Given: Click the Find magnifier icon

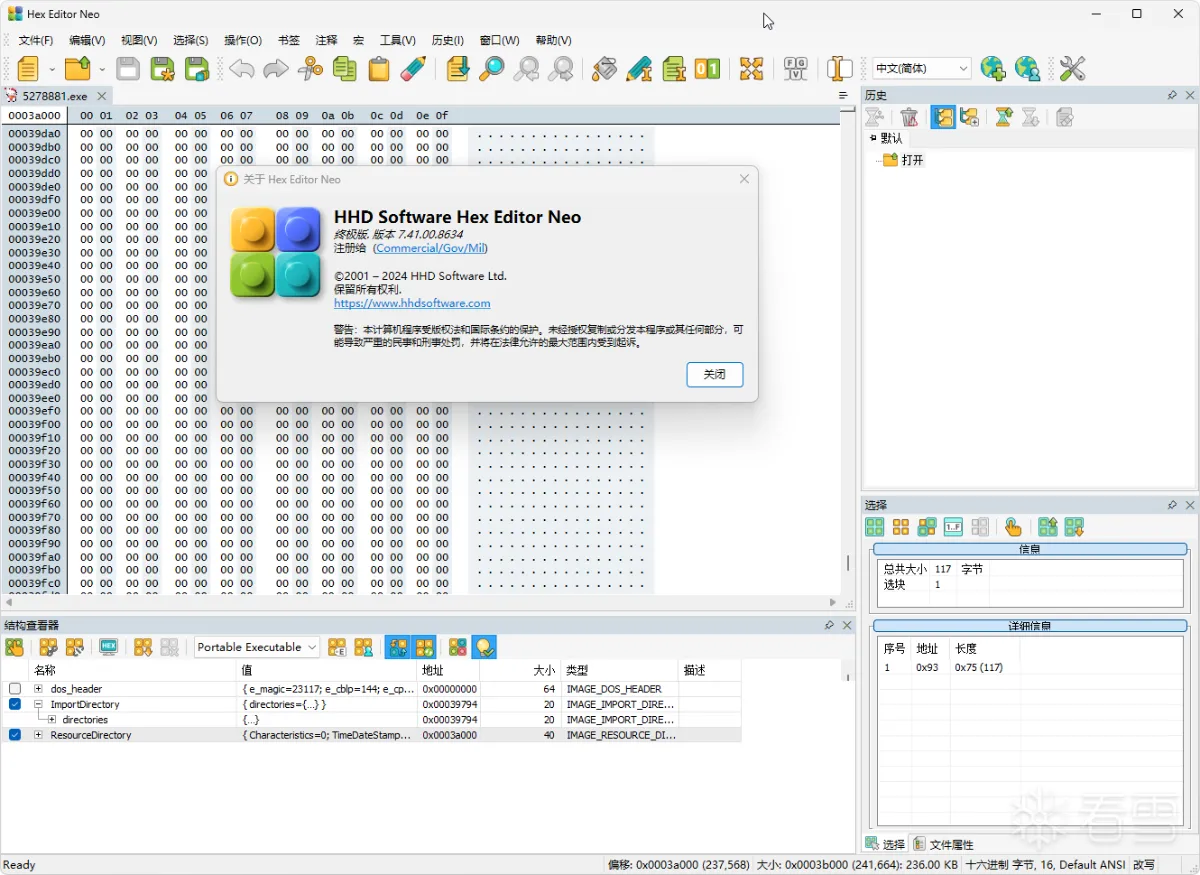Looking at the screenshot, I should pyautogui.click(x=492, y=69).
